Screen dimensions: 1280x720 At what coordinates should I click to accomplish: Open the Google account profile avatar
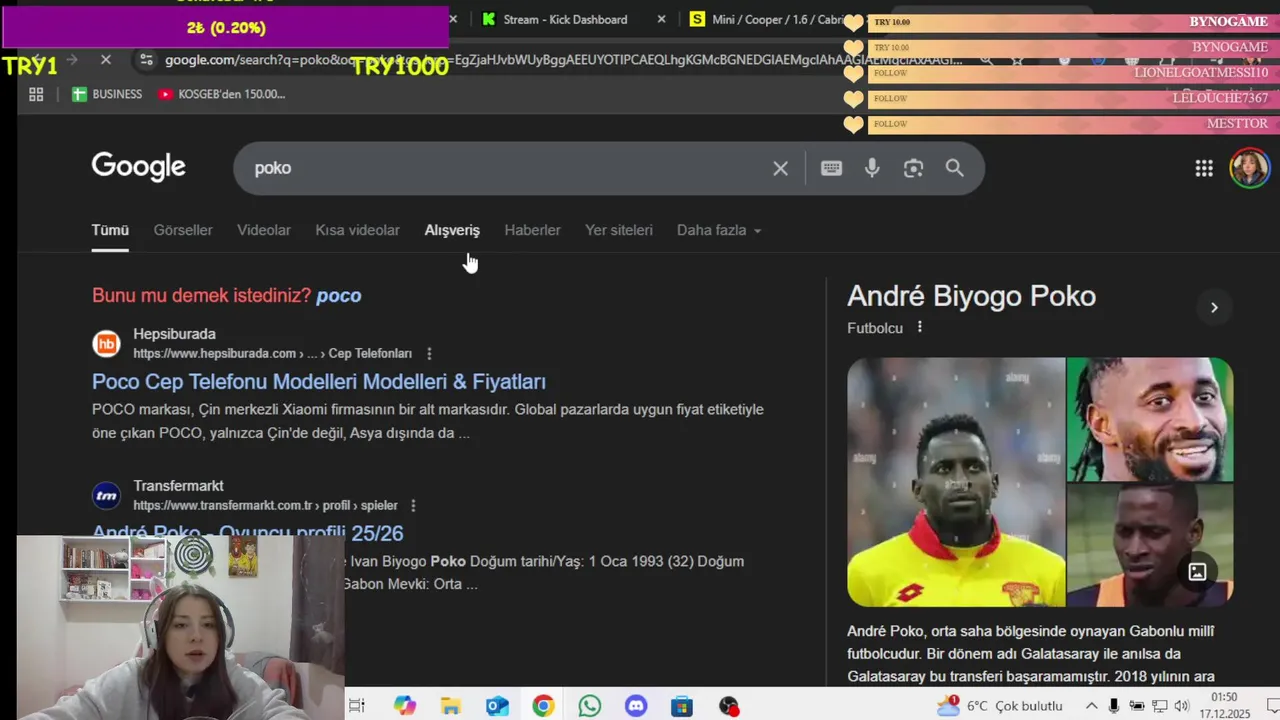(x=1249, y=168)
